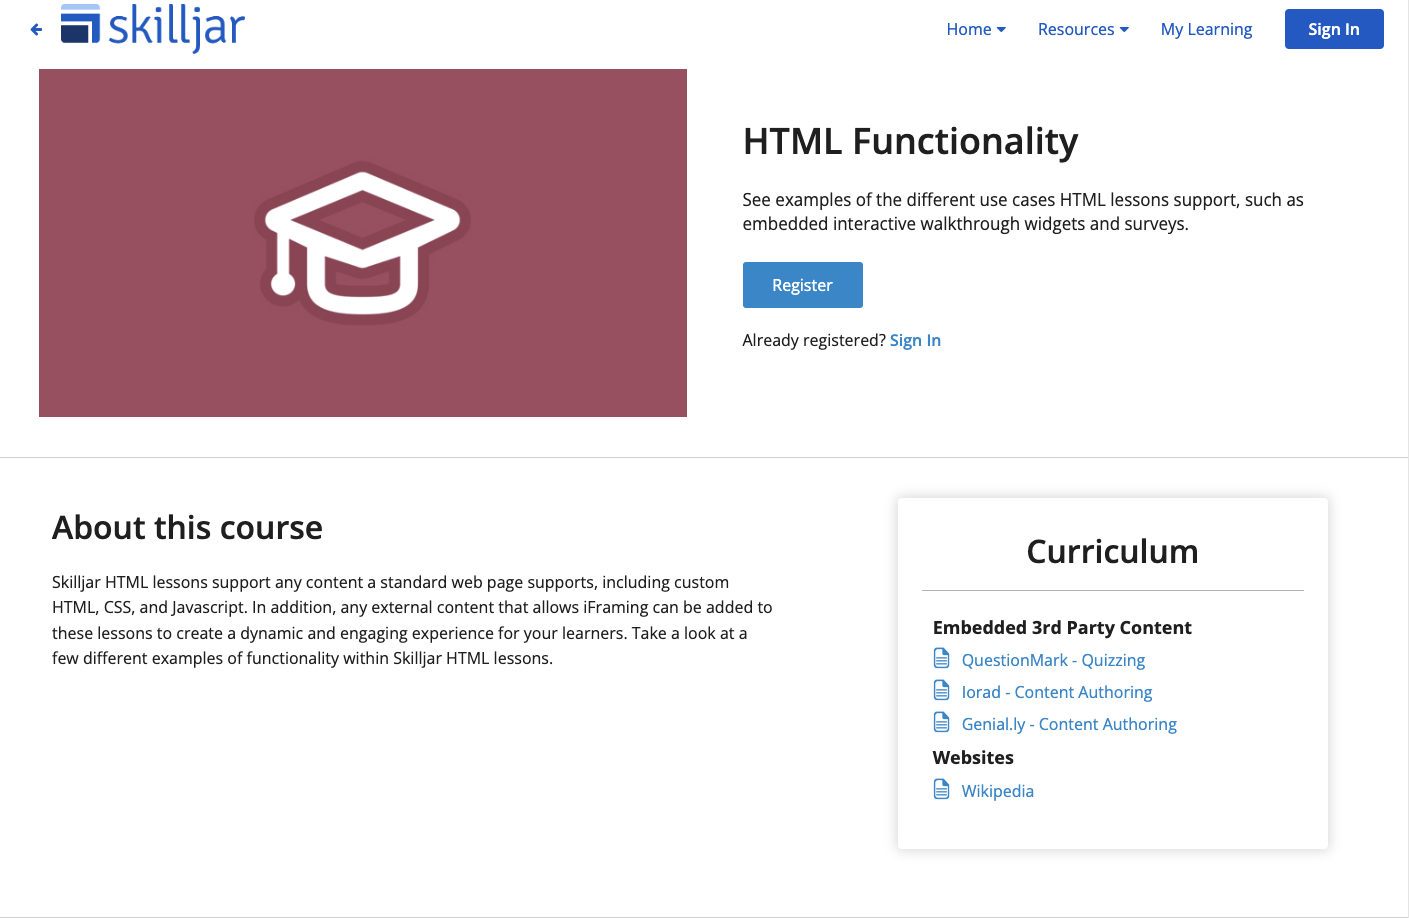Open the Resources dropdown
This screenshot has height=918, width=1409.
[1083, 29]
